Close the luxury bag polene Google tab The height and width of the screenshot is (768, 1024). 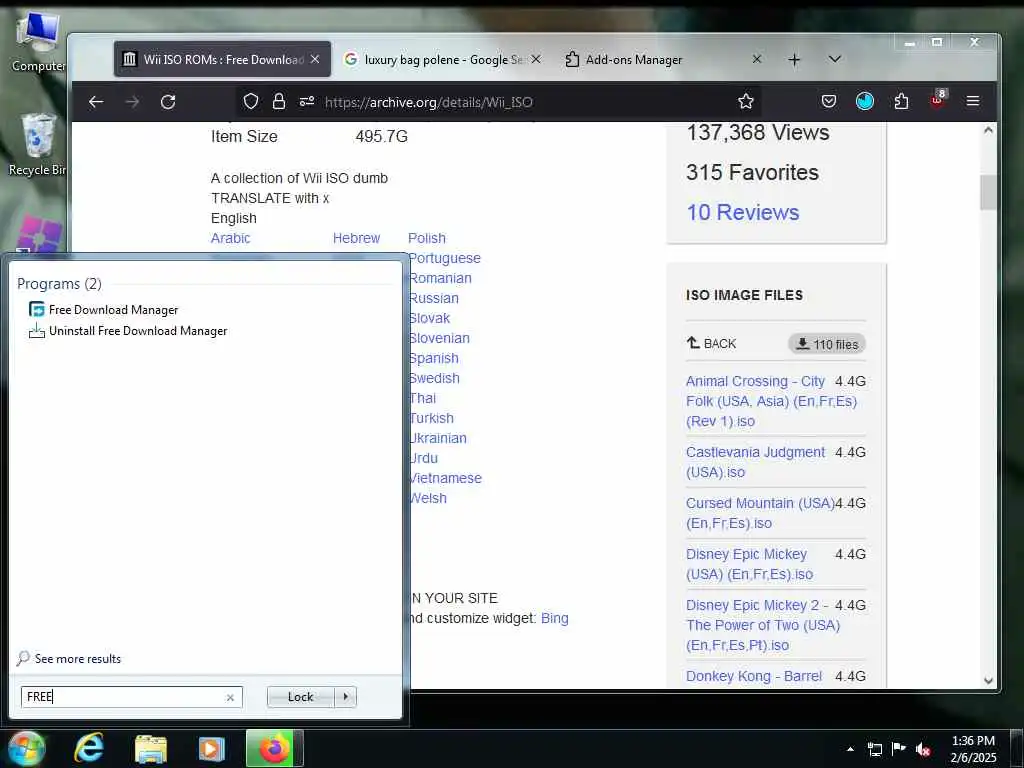coord(536,59)
